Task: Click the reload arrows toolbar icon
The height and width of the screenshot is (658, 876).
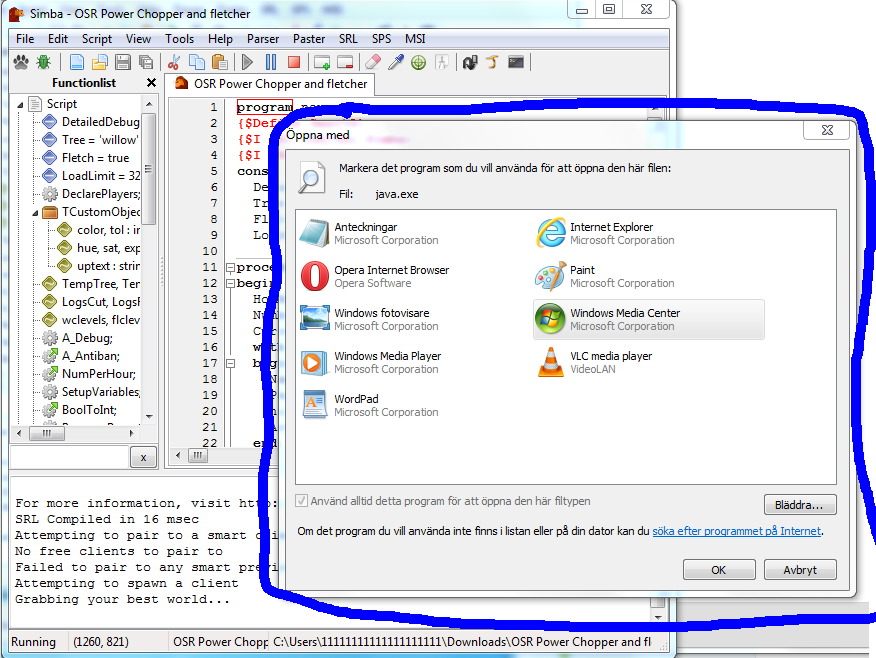Action: point(470,62)
